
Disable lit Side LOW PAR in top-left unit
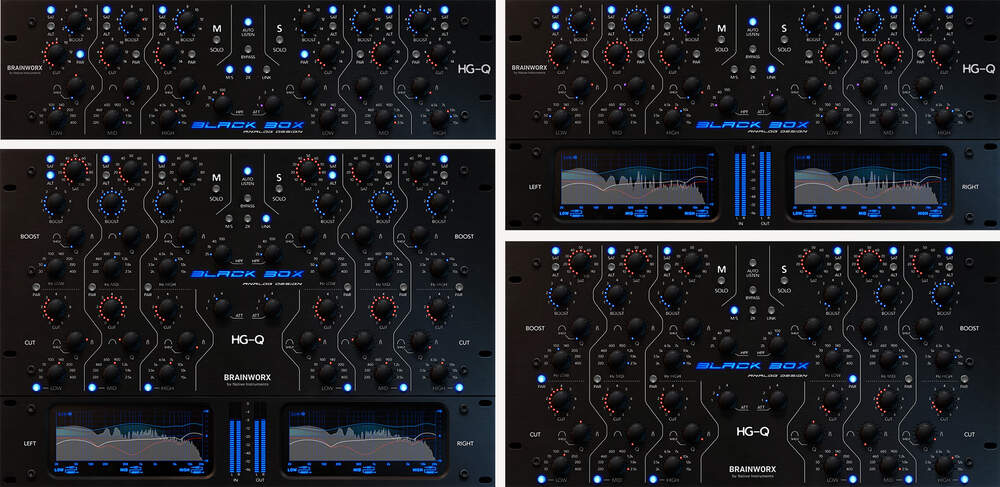tap(304, 54)
